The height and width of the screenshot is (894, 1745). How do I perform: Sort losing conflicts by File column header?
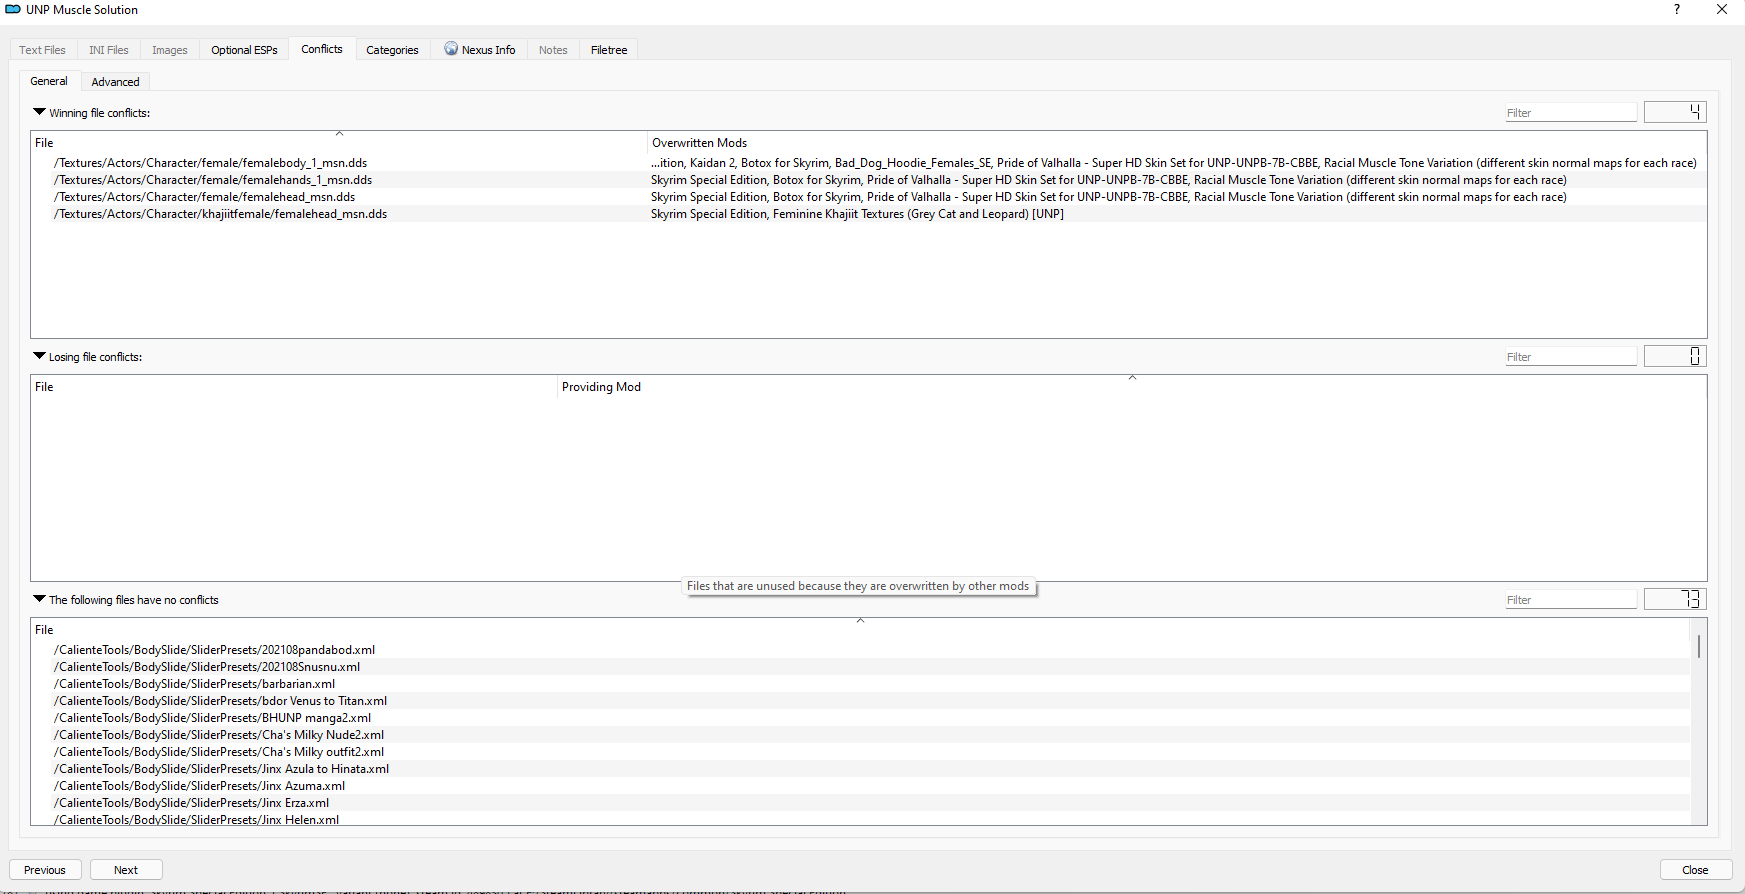(294, 387)
